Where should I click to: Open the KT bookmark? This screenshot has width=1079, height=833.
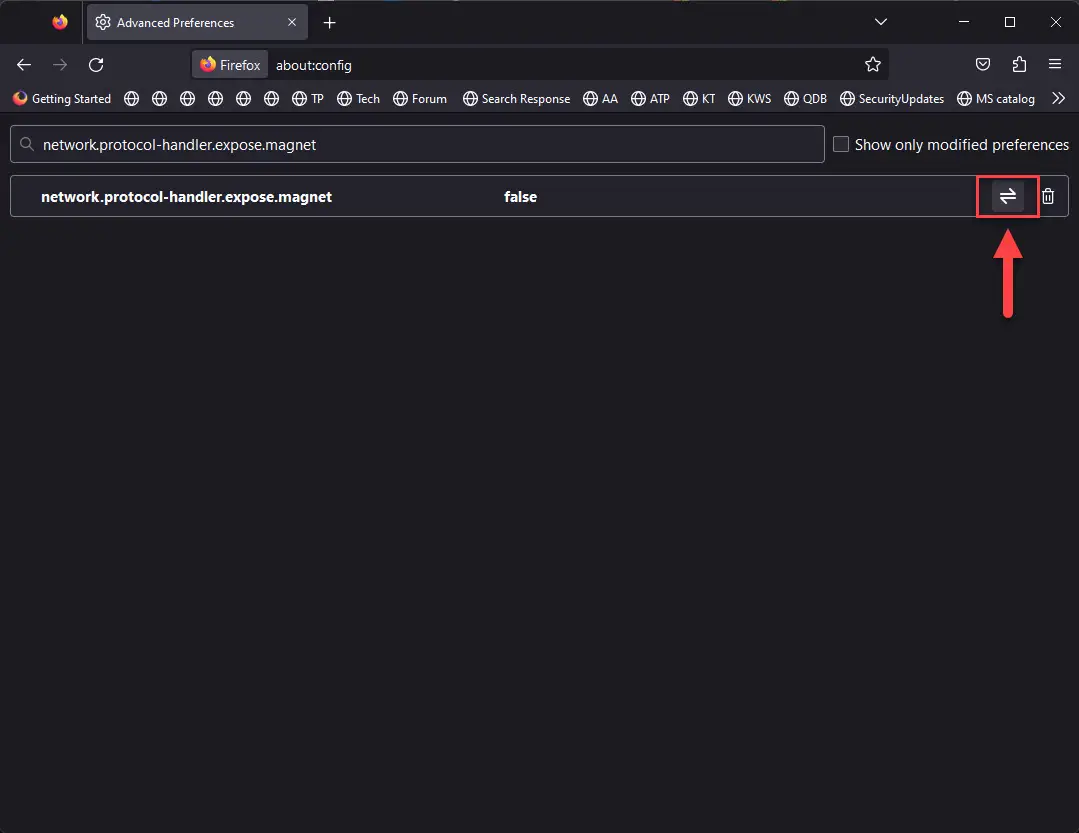tap(699, 98)
